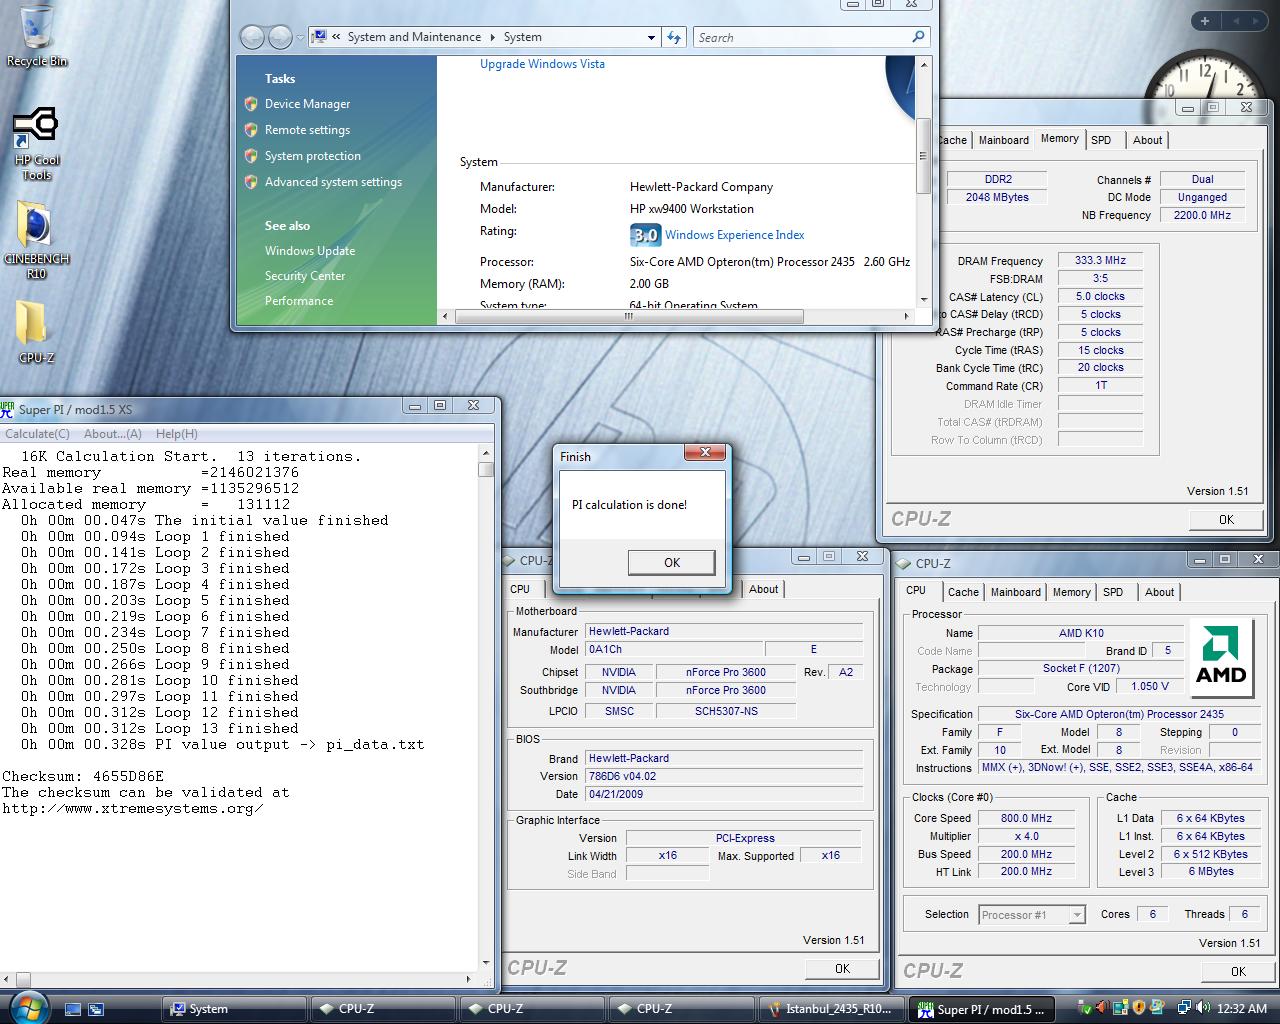This screenshot has height=1024, width=1280.
Task: Click the network icon in system tray
Action: coord(1183,1008)
